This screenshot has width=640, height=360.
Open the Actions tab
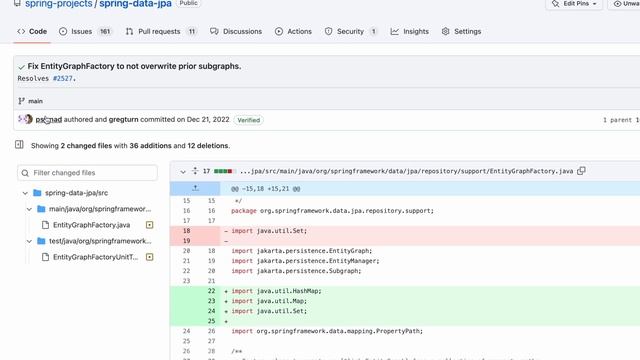pos(293,31)
